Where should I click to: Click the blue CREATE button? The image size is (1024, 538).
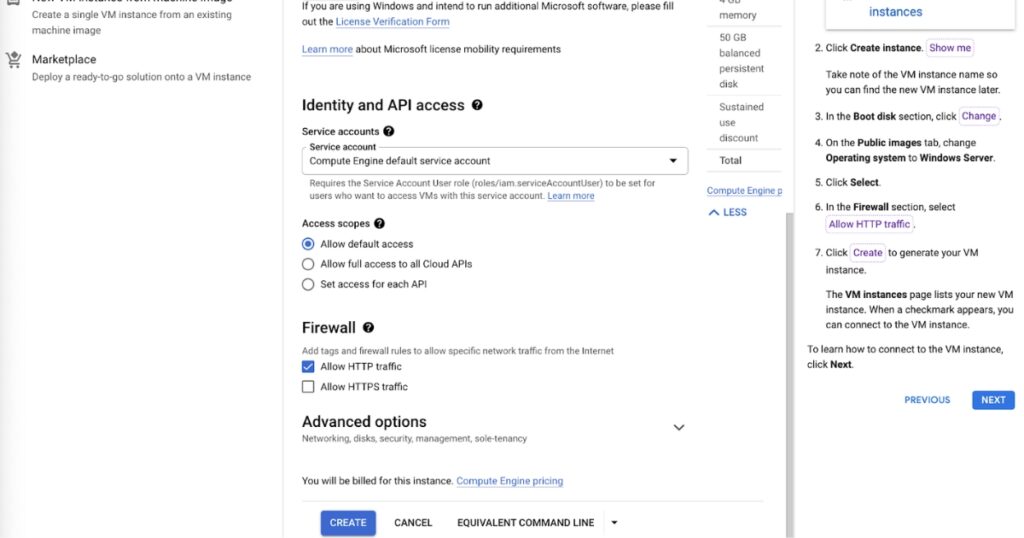348,522
